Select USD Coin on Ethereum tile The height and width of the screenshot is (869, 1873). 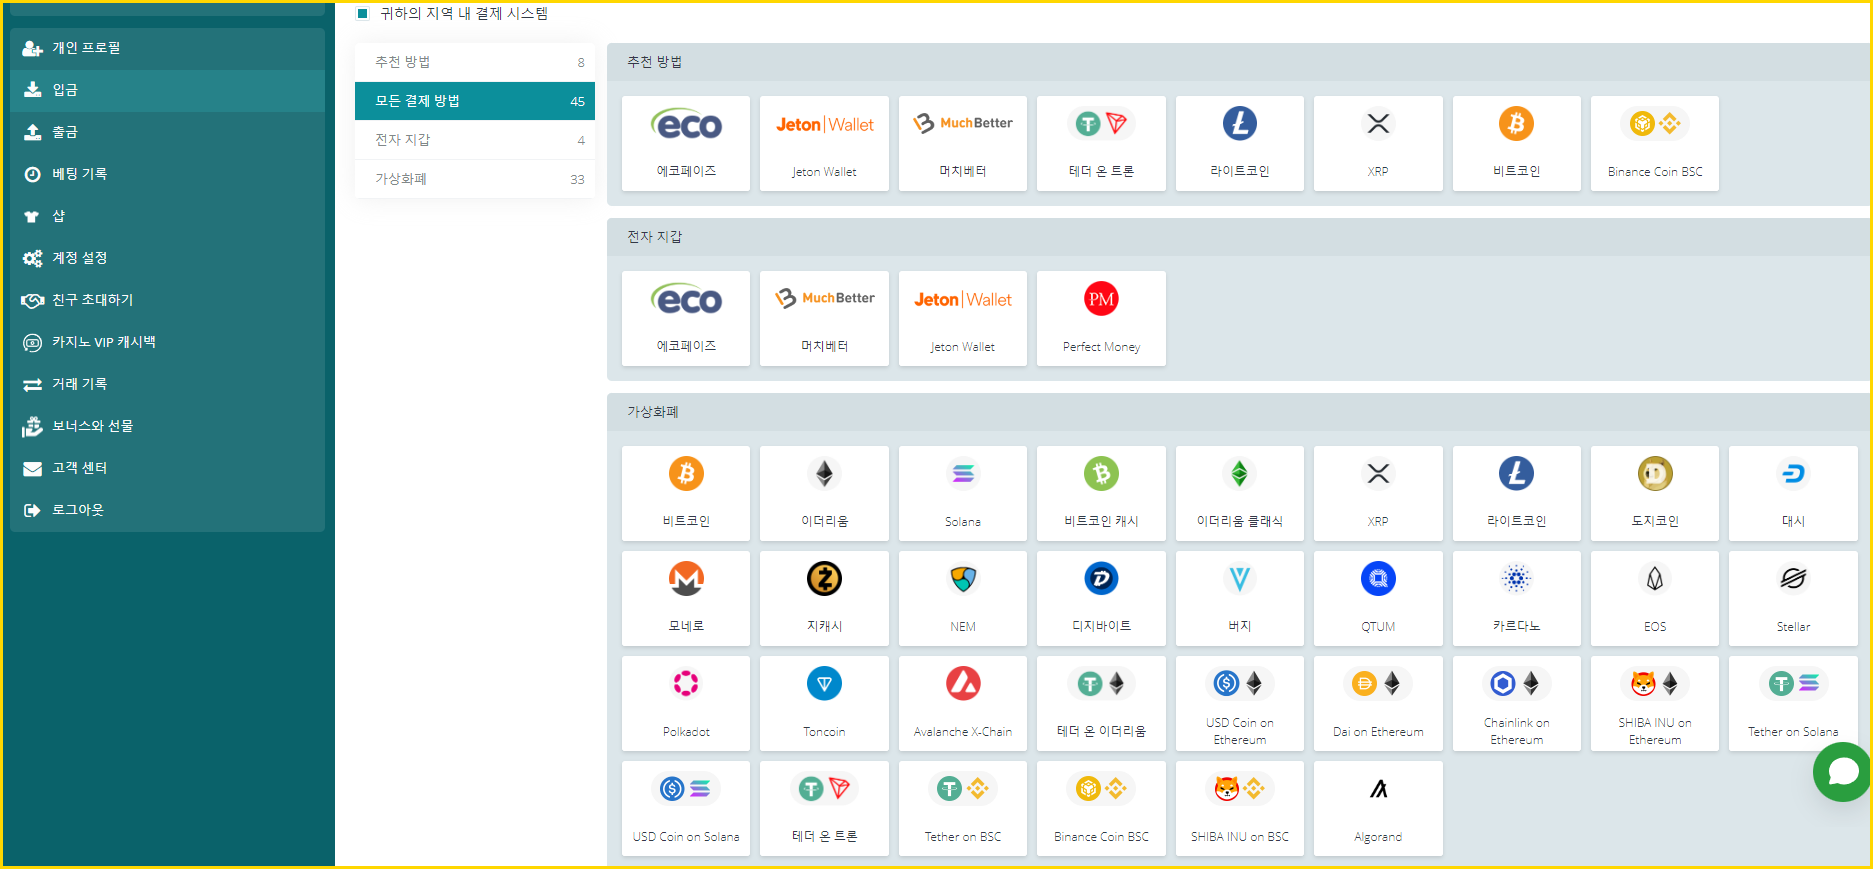pos(1239,703)
